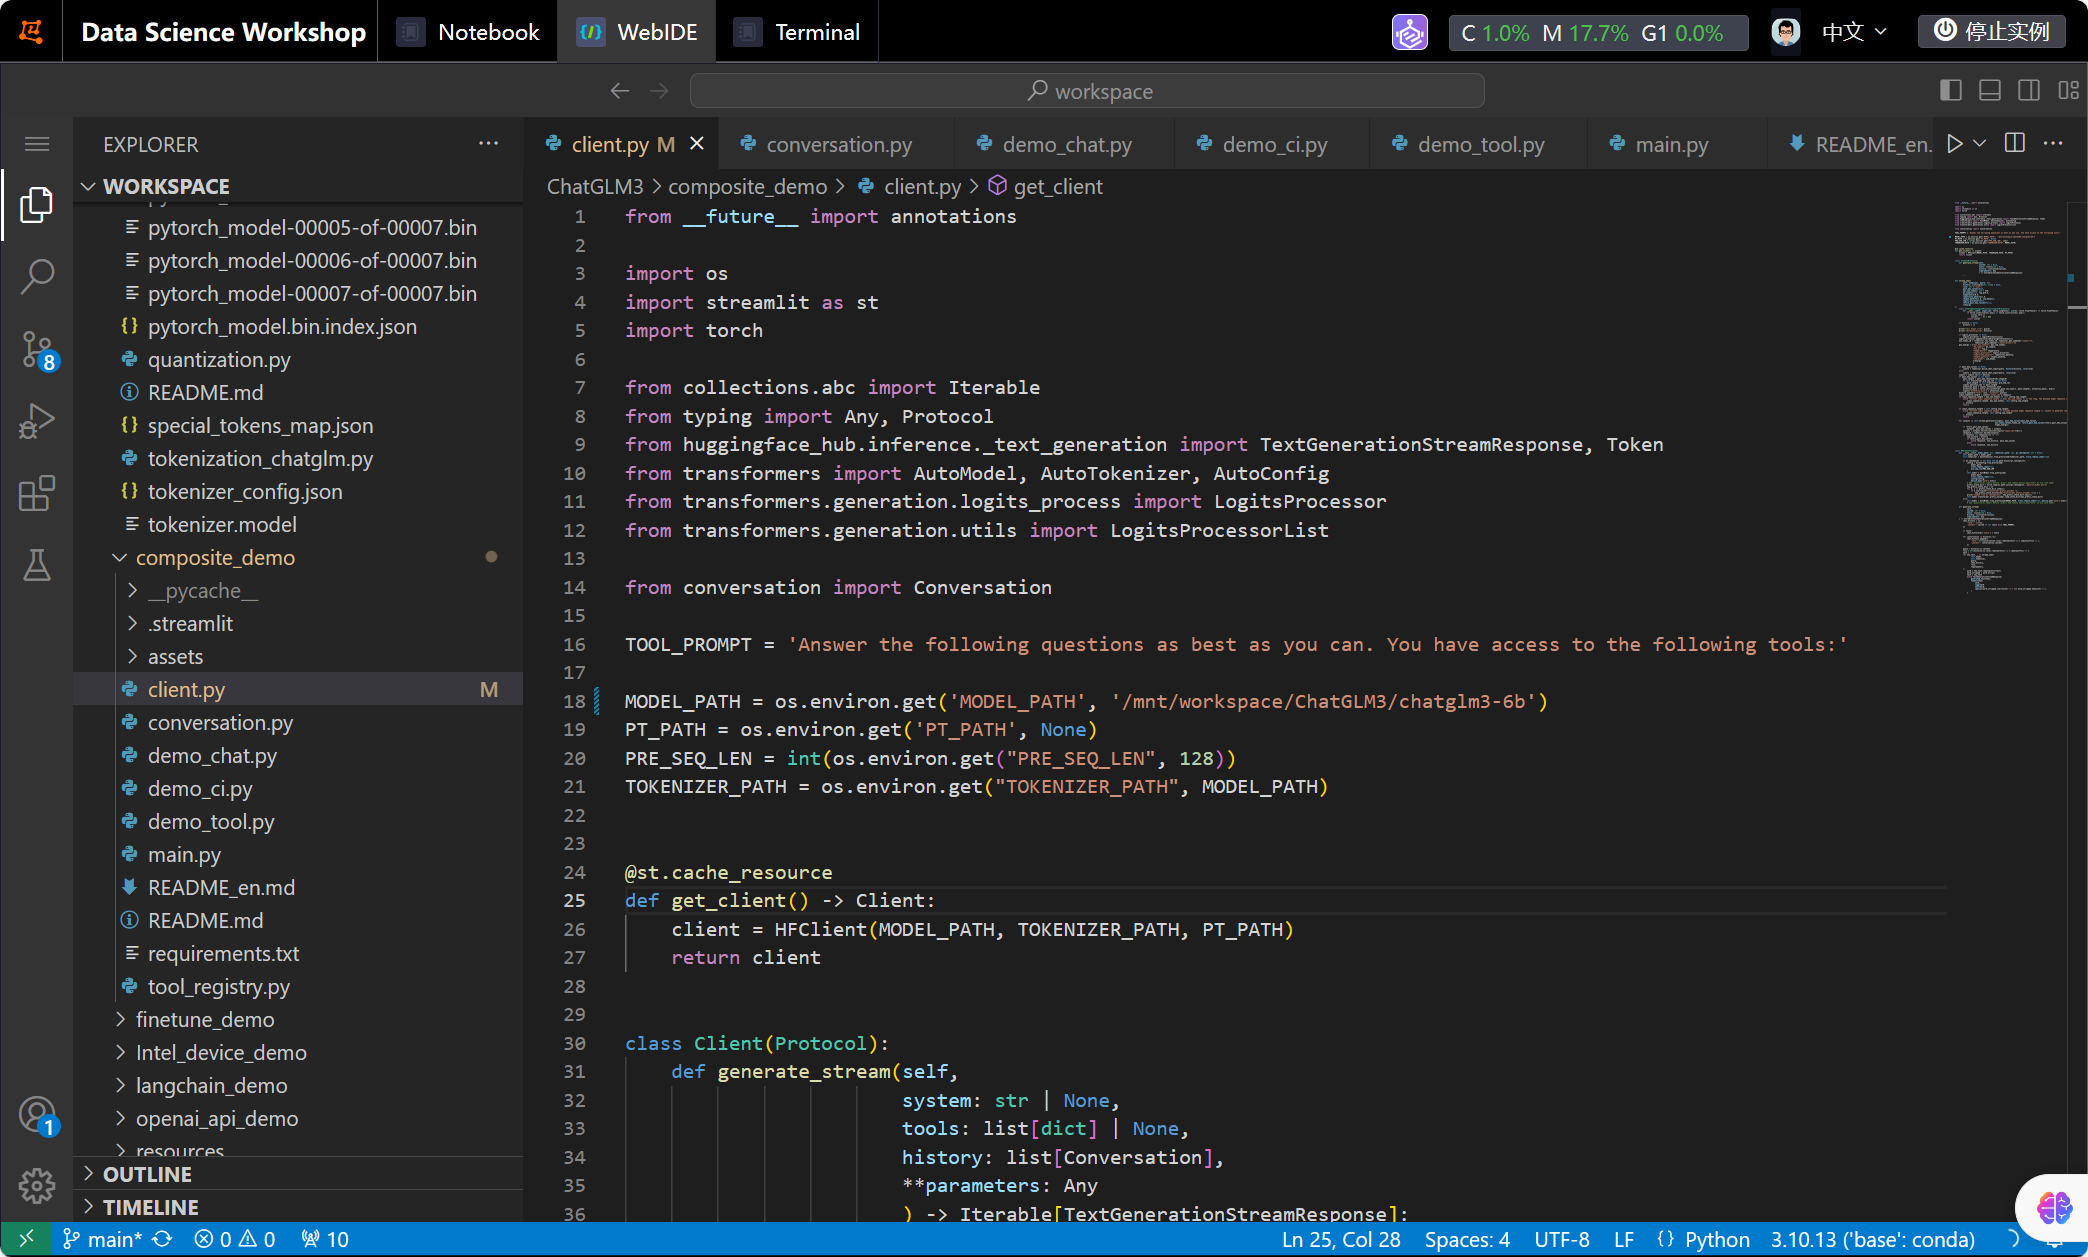Open the Extensions view
The image size is (2088, 1257).
(x=37, y=493)
